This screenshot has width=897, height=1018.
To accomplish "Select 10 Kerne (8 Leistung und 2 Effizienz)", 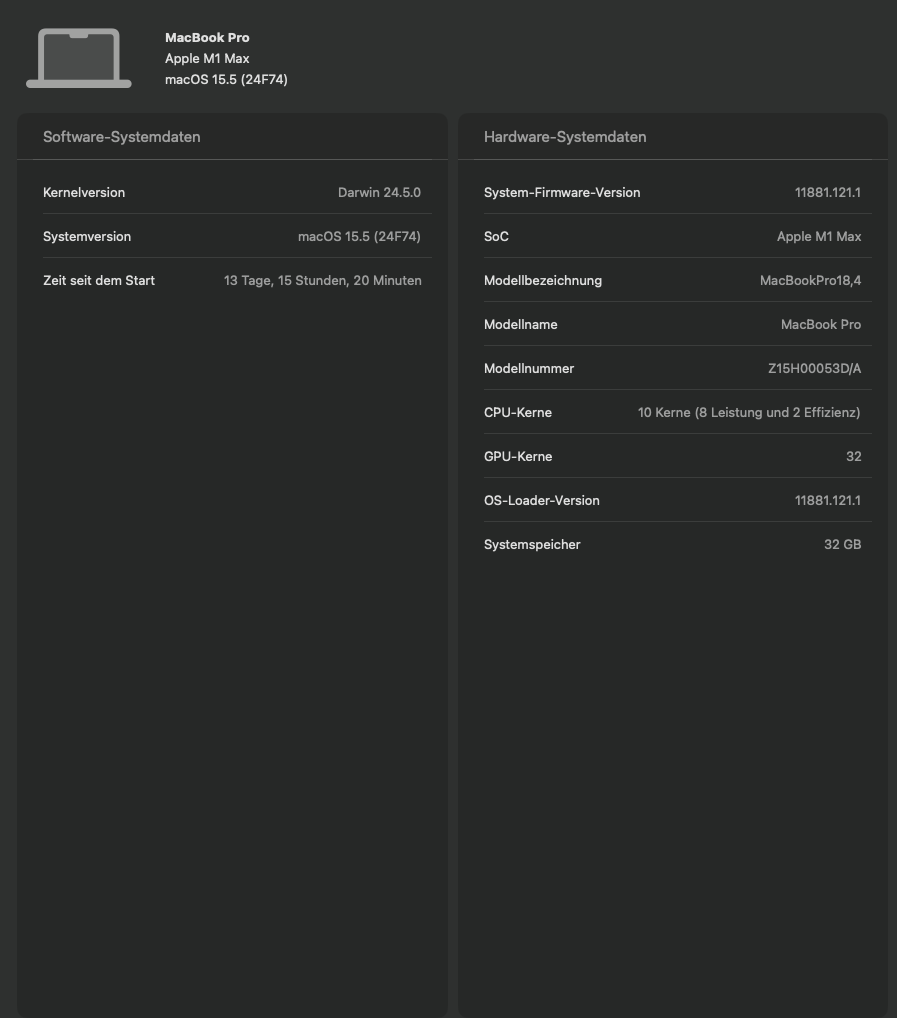I will pos(749,413).
